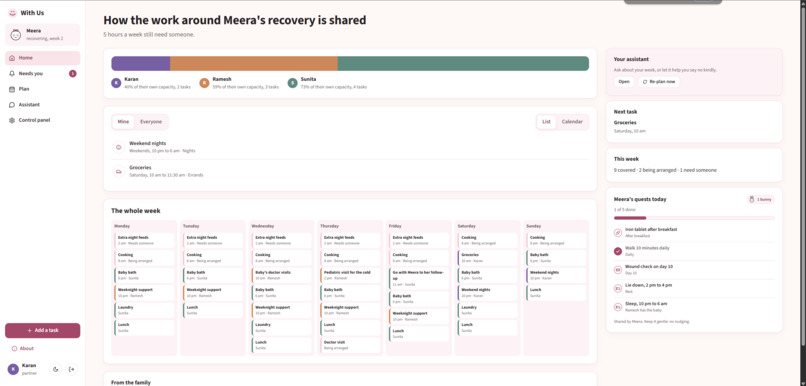Open Thursday's Doctor visit task

[x=351, y=345]
